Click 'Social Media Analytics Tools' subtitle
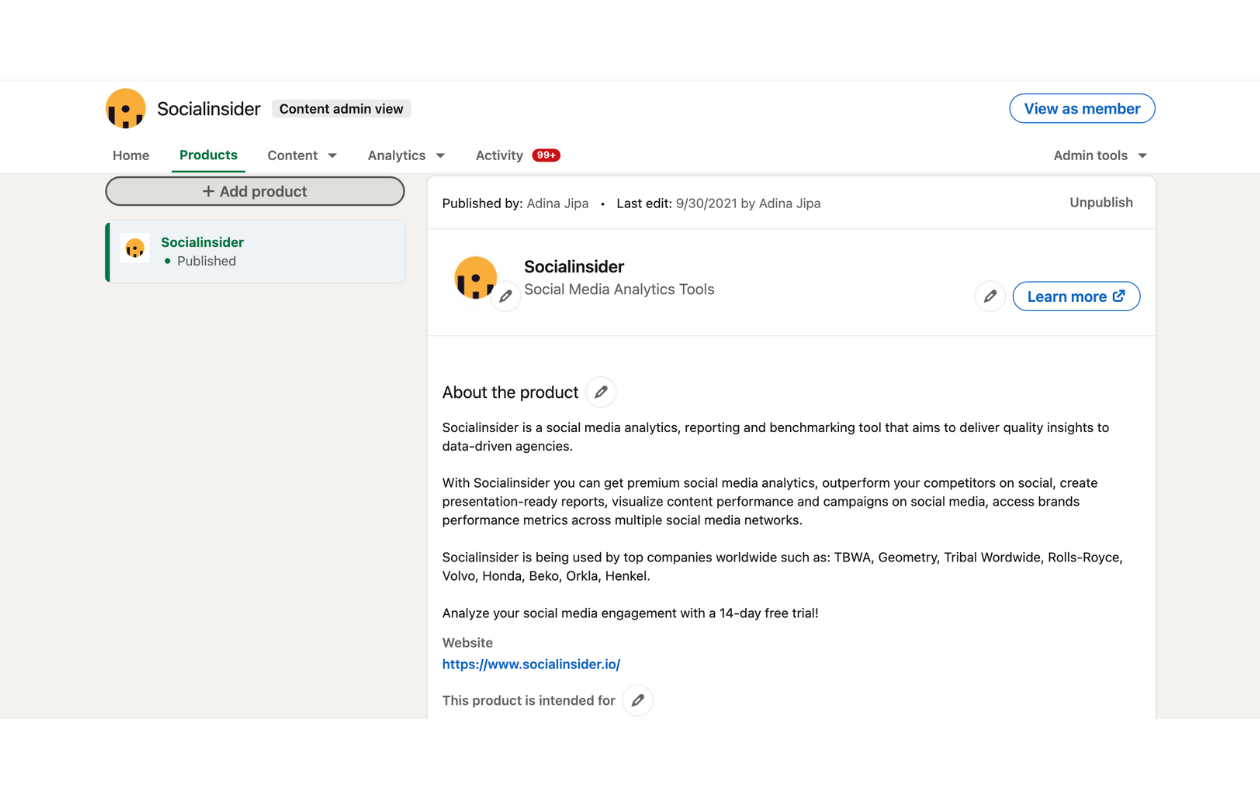The width and height of the screenshot is (1260, 800). pos(619,289)
